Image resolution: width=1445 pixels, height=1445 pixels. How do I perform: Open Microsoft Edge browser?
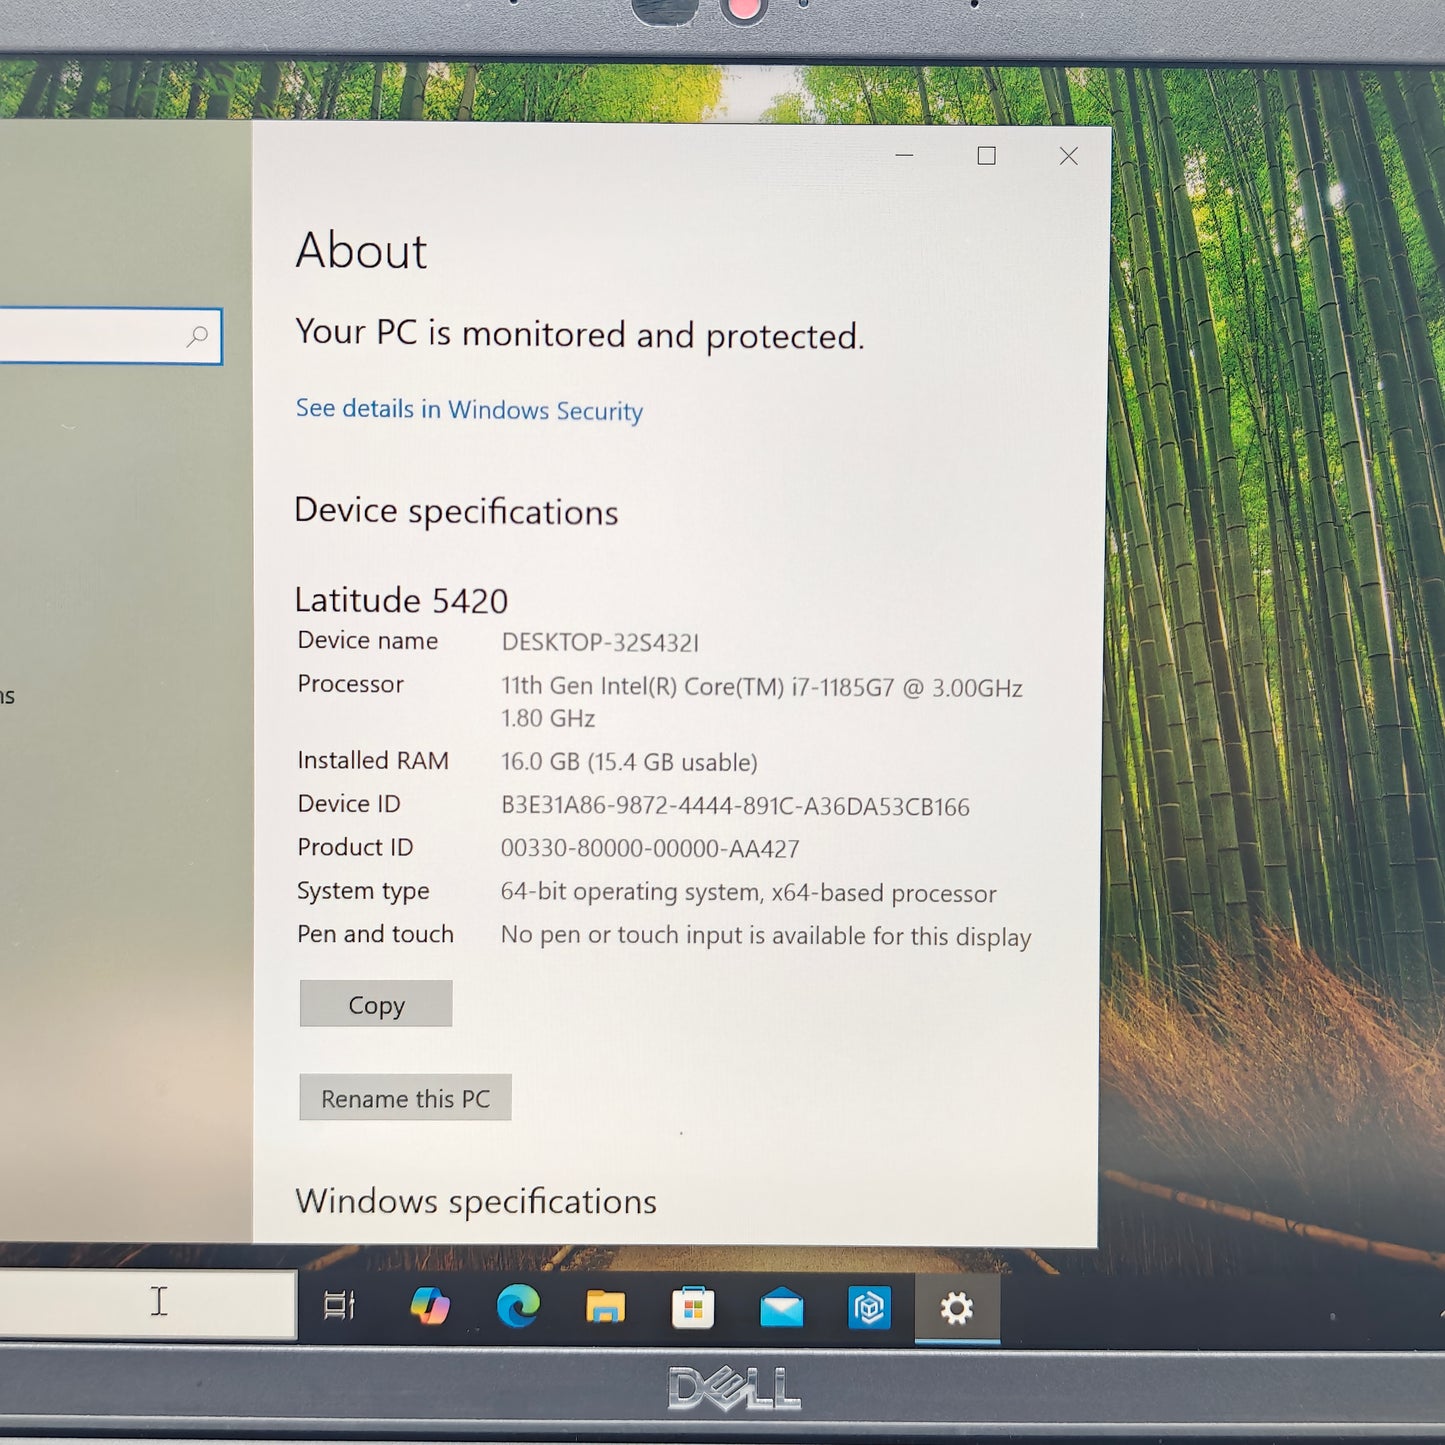coord(518,1306)
